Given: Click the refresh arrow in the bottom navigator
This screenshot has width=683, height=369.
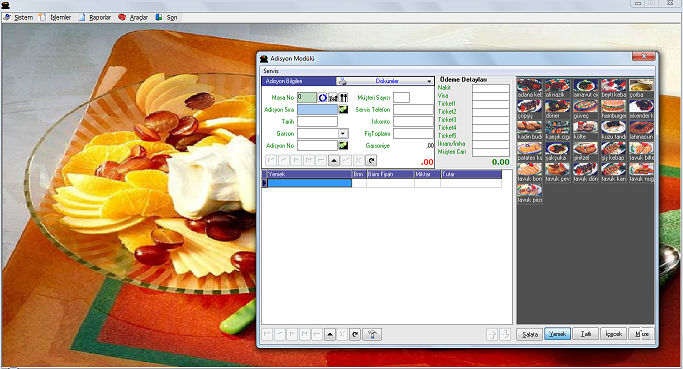Looking at the screenshot, I should click(x=355, y=335).
